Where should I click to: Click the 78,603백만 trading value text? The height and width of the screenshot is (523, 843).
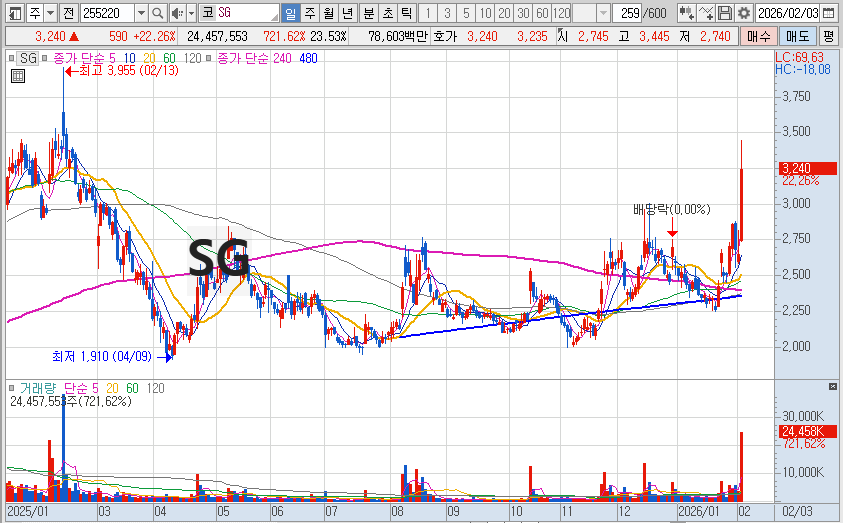pyautogui.click(x=398, y=37)
